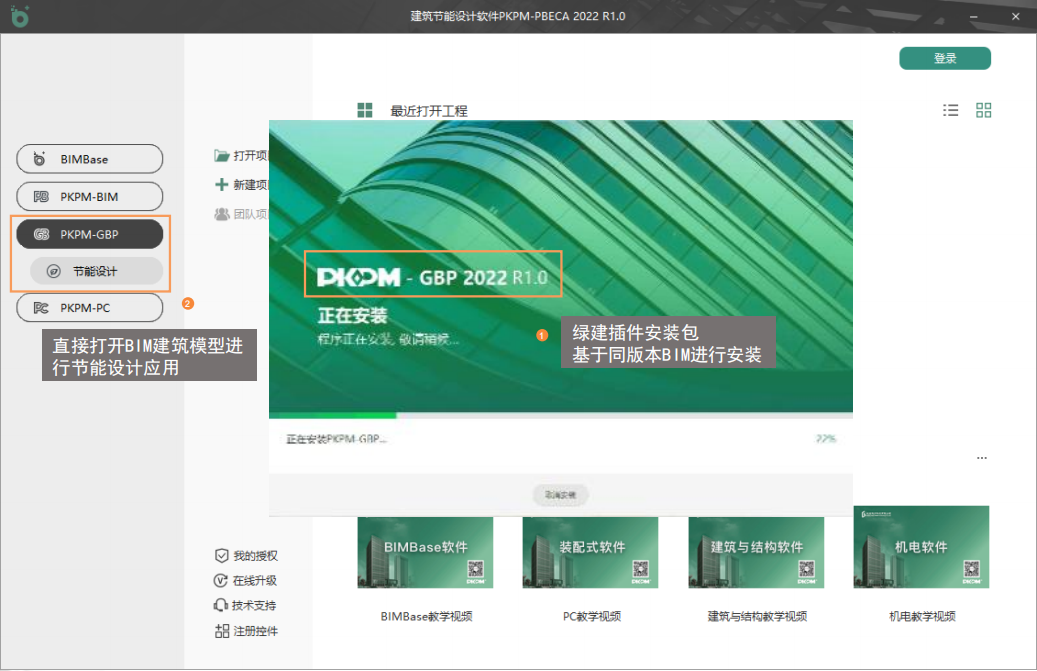Screen dimensions: 1037x671
Task: Open the BIMBase教学视频 link
Action: click(x=426, y=617)
